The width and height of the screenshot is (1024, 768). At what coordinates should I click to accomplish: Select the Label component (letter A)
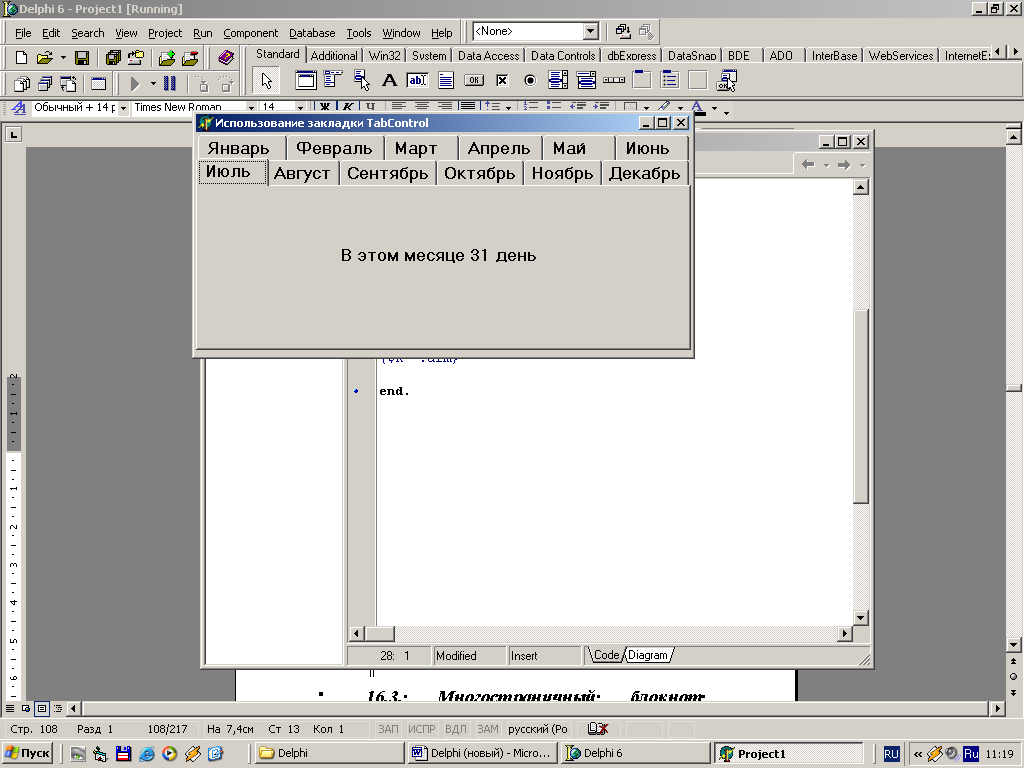(389, 80)
